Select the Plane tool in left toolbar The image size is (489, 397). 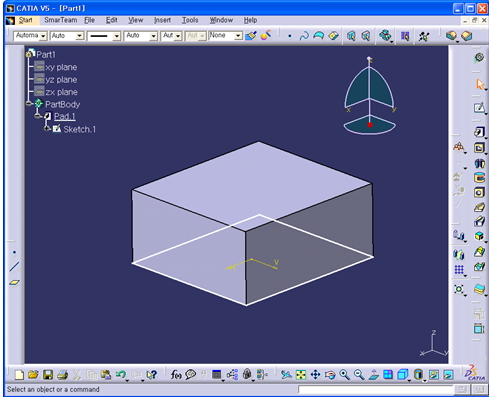point(14,282)
